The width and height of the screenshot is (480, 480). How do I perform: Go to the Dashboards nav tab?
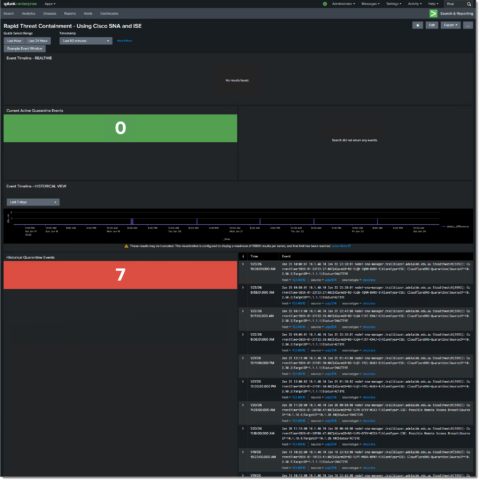click(x=109, y=14)
